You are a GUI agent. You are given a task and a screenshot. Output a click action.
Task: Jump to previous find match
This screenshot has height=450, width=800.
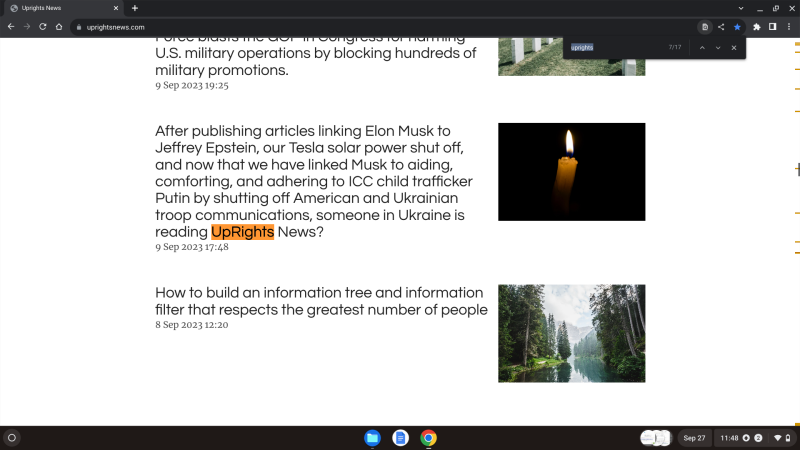coord(702,47)
